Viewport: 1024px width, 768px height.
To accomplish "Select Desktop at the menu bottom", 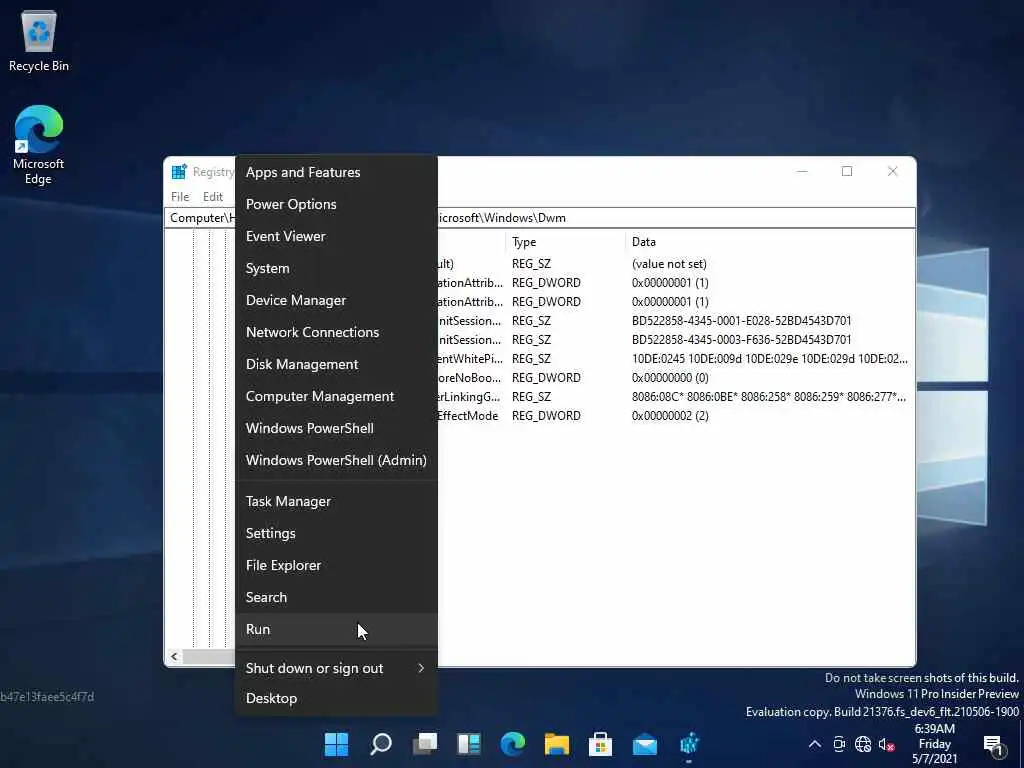I will 336,699.
